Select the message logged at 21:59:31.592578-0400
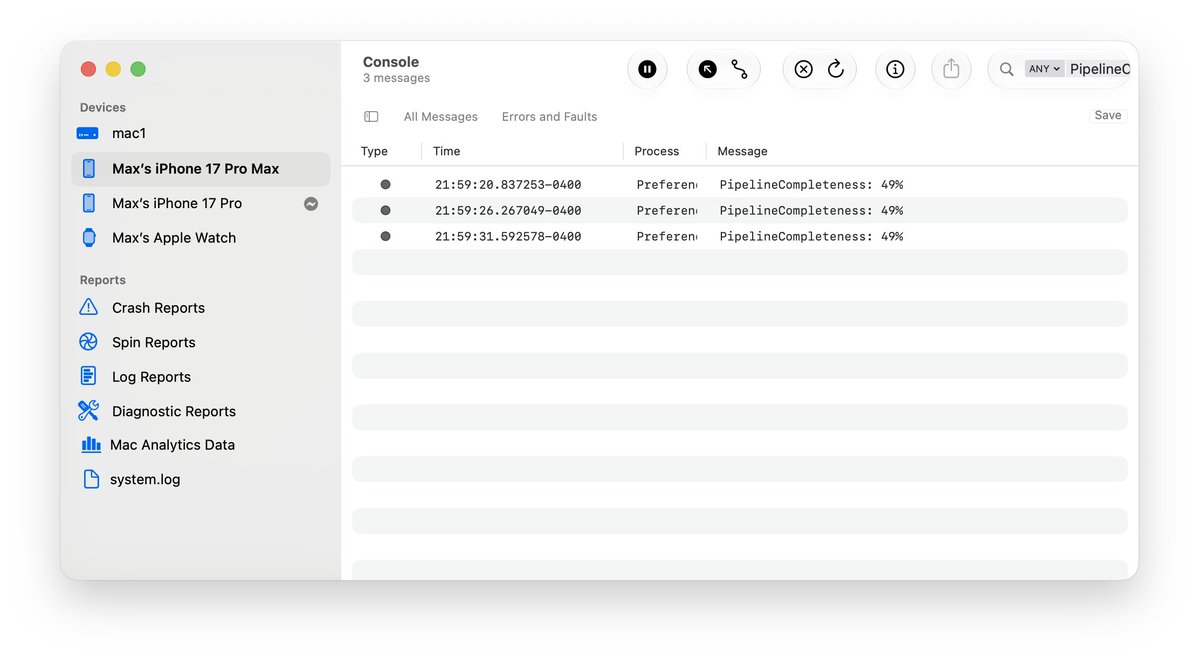Image resolution: width=1199 pixels, height=660 pixels. [x=739, y=236]
